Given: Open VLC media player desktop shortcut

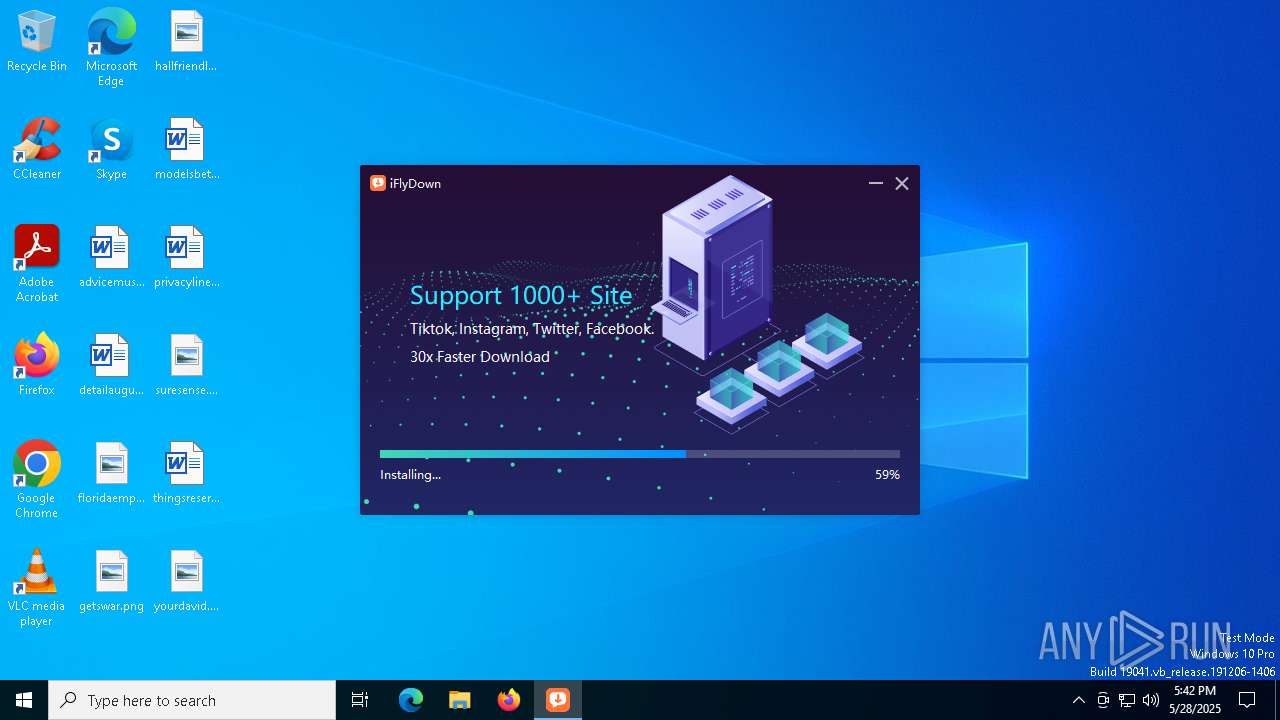Looking at the screenshot, I should (x=37, y=588).
